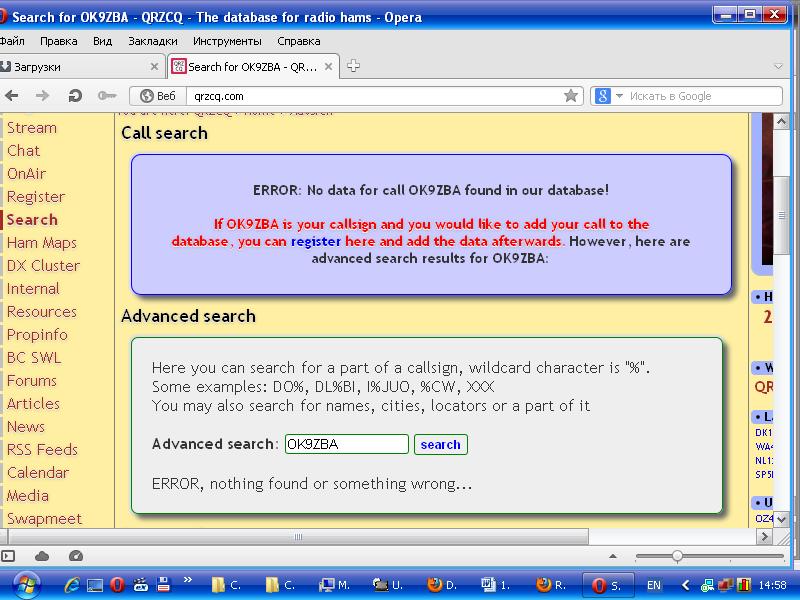Open the Search sidebar link

32,219
